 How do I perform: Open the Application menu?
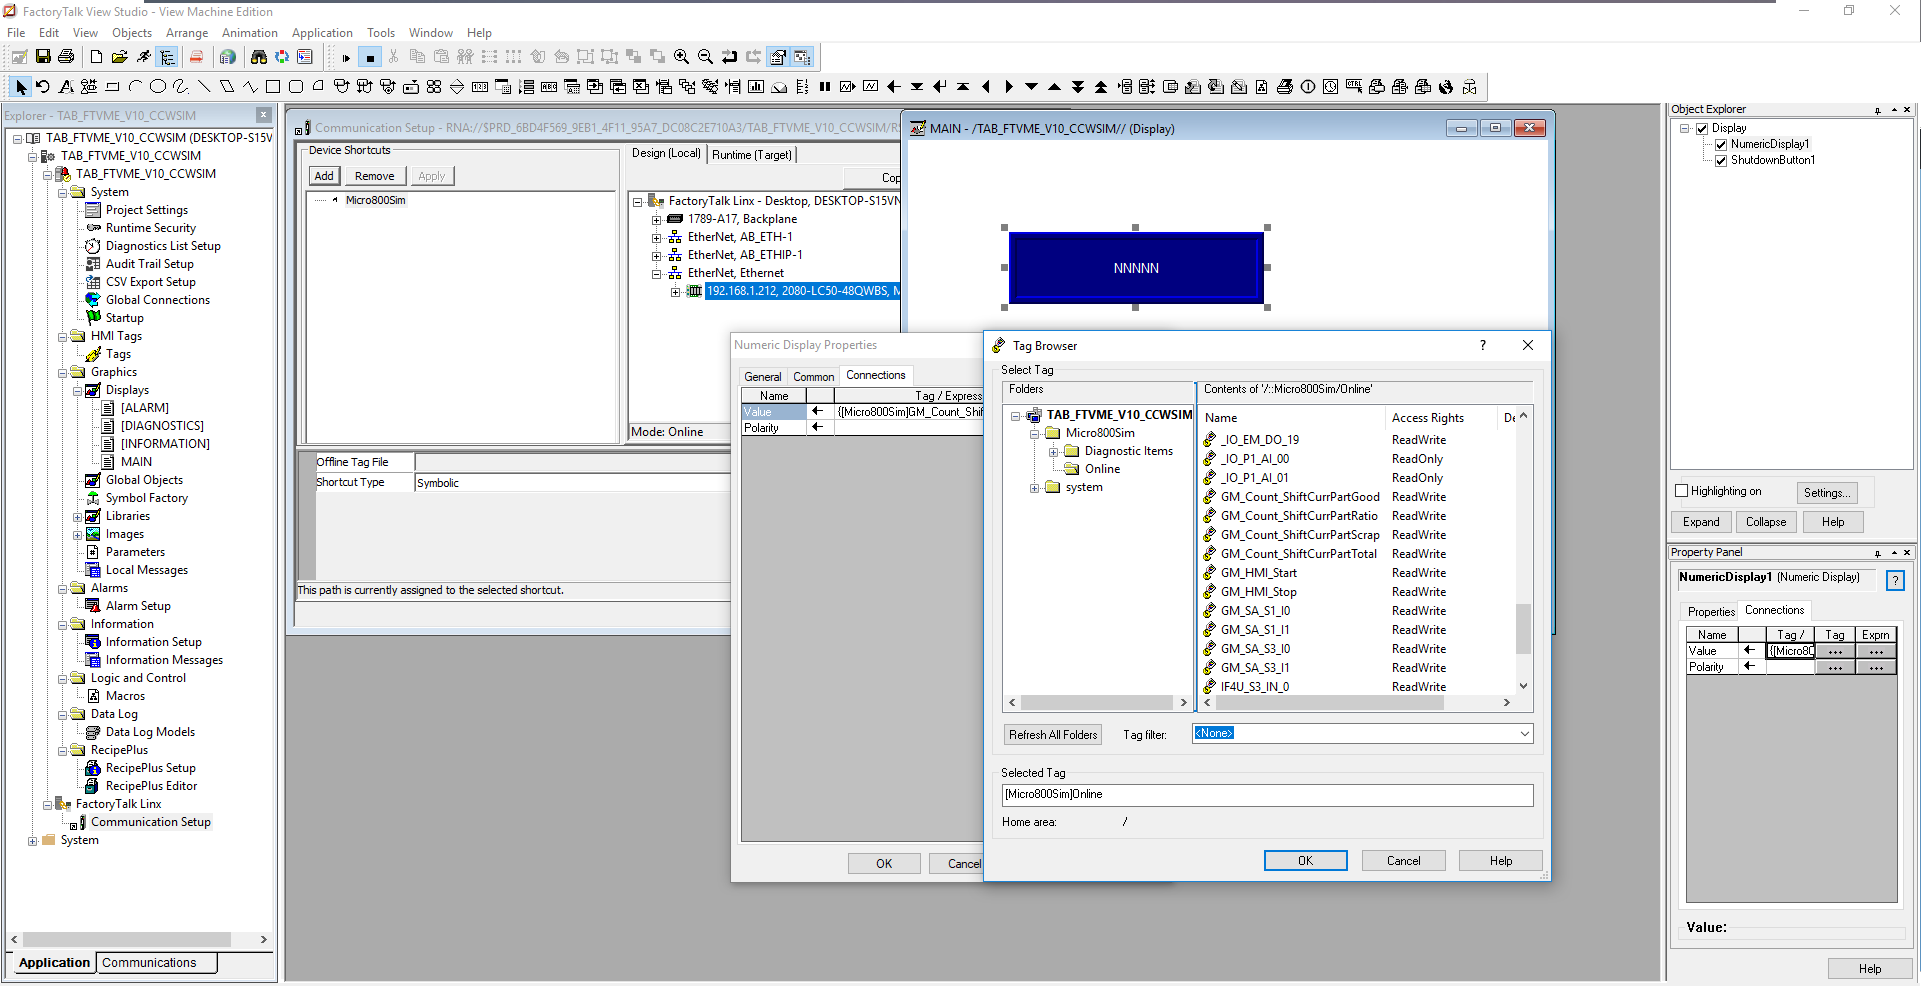(x=322, y=33)
